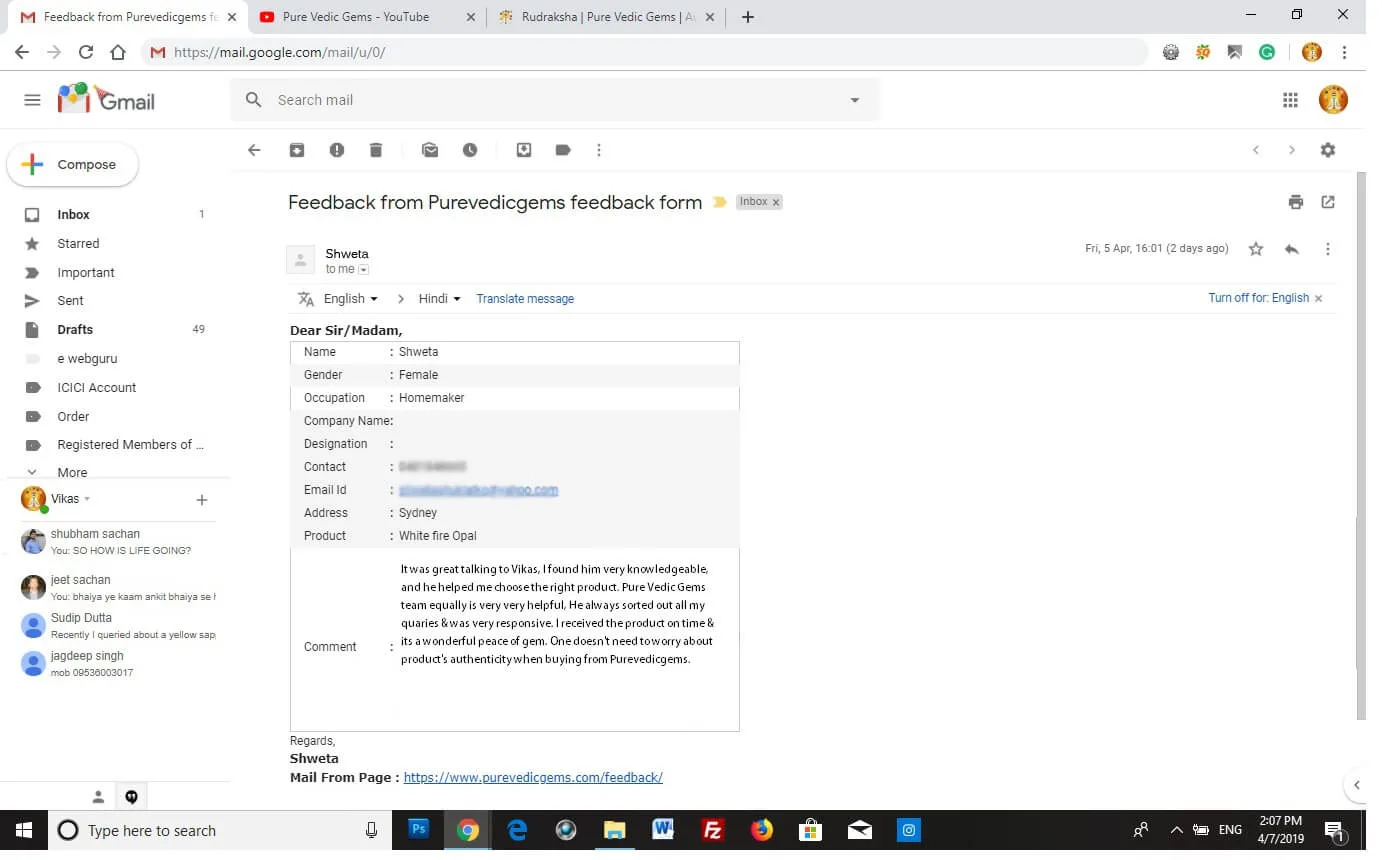Open Google apps grid
Viewport: 1382px width, 860px height.
pos(1290,100)
